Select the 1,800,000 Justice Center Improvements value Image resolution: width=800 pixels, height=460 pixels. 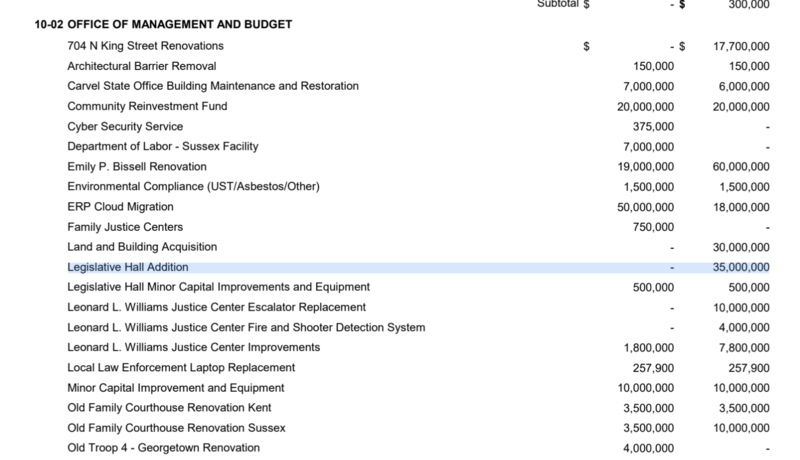(x=648, y=348)
